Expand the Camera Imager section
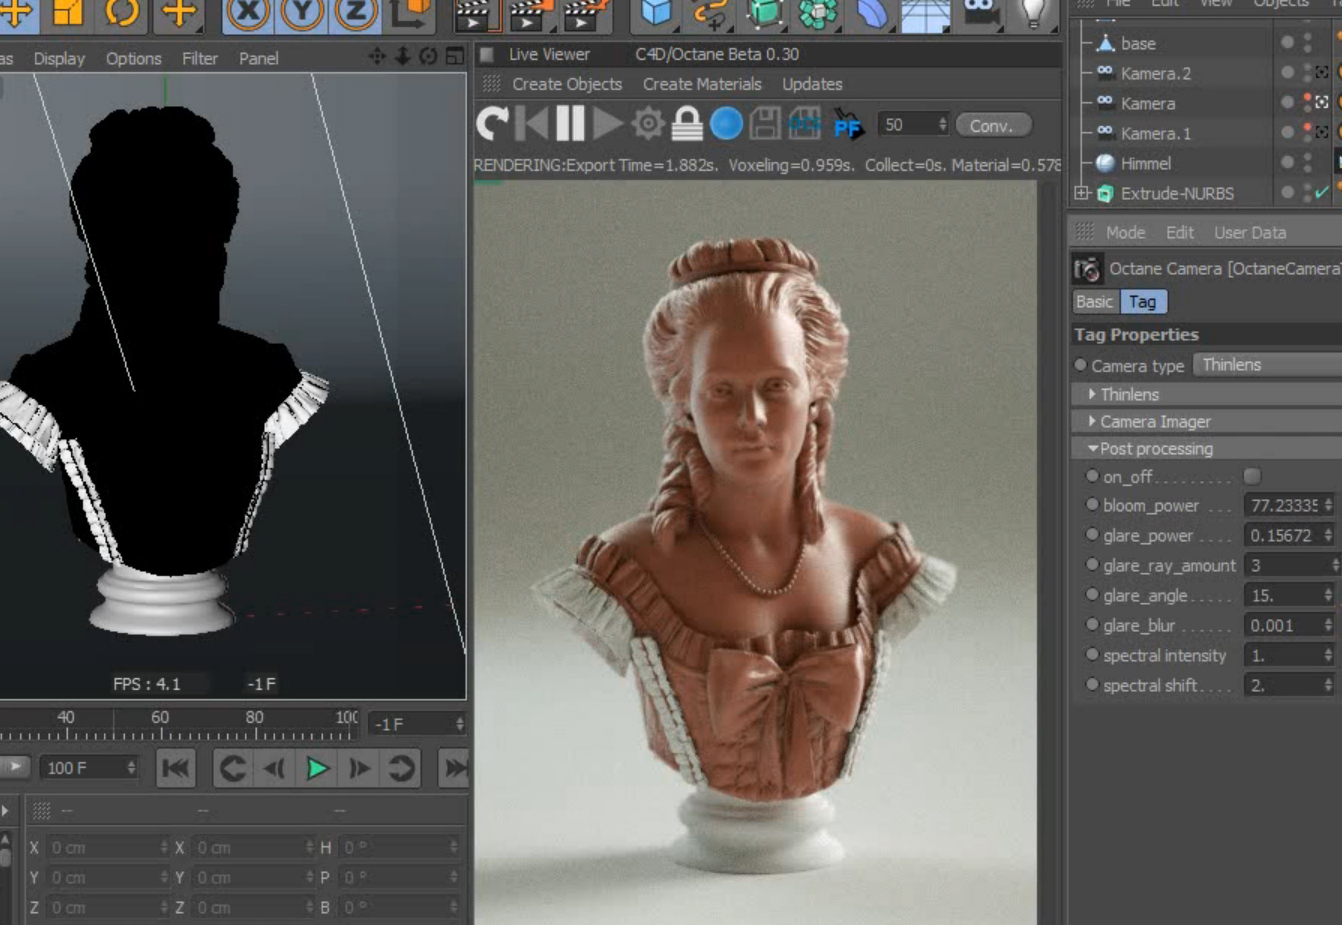The image size is (1342, 925). point(1092,421)
